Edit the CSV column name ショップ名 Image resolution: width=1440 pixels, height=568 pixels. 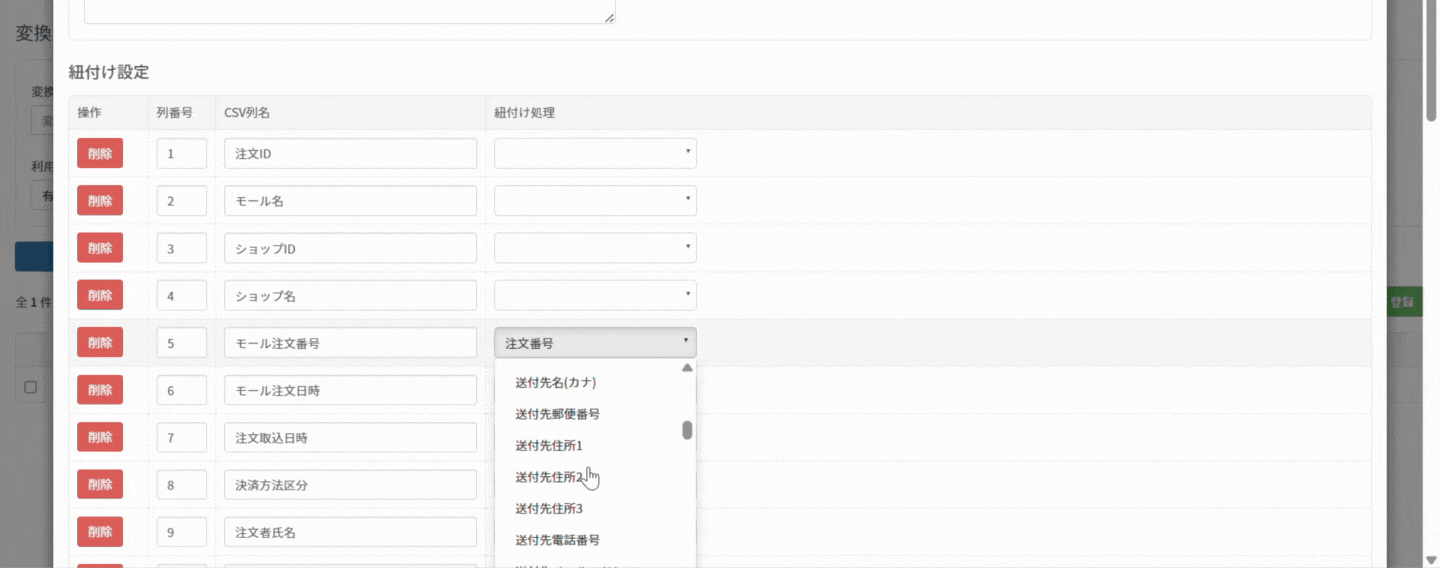pos(350,295)
